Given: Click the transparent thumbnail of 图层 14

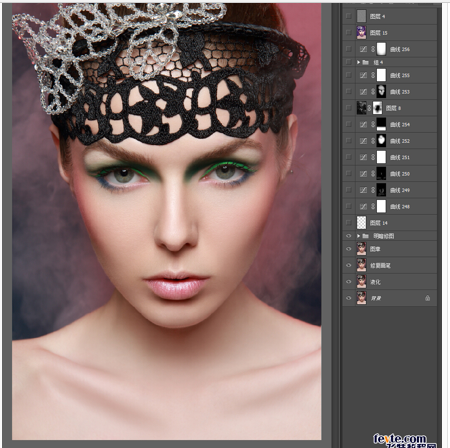Looking at the screenshot, I should [361, 223].
